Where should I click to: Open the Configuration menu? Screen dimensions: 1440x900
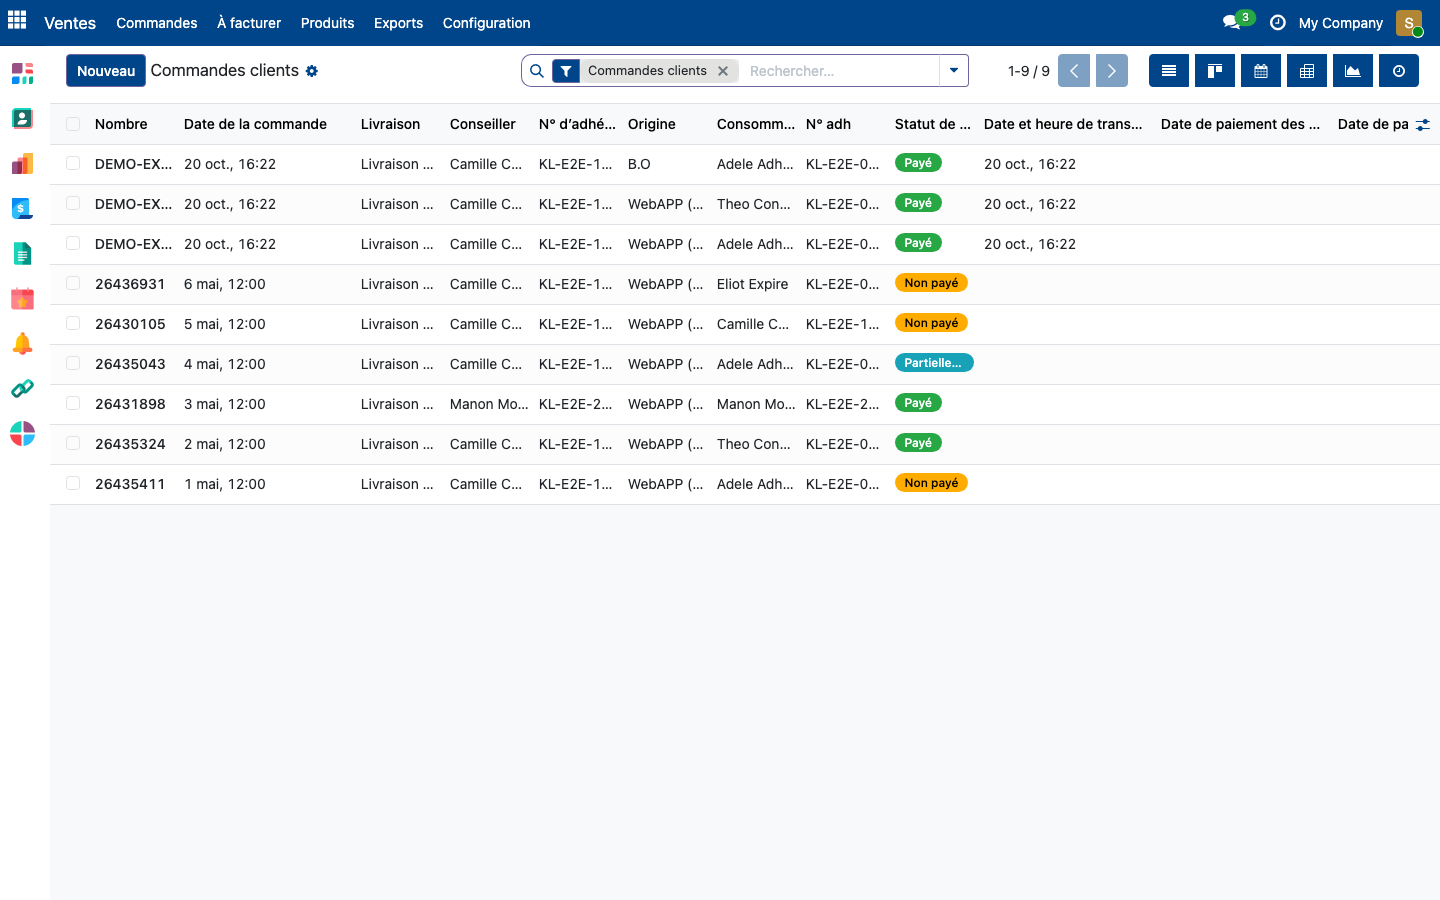486,23
